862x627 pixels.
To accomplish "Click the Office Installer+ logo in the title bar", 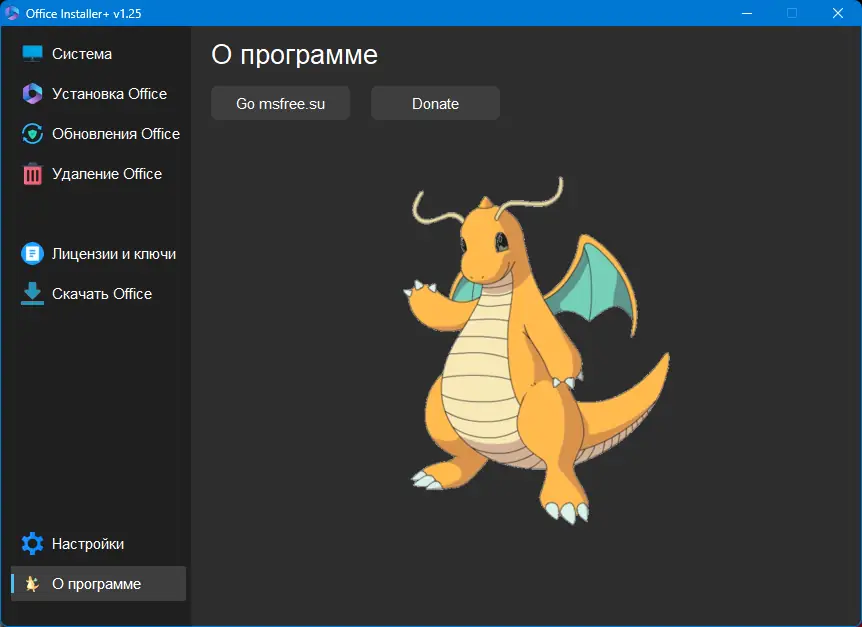I will click(14, 13).
